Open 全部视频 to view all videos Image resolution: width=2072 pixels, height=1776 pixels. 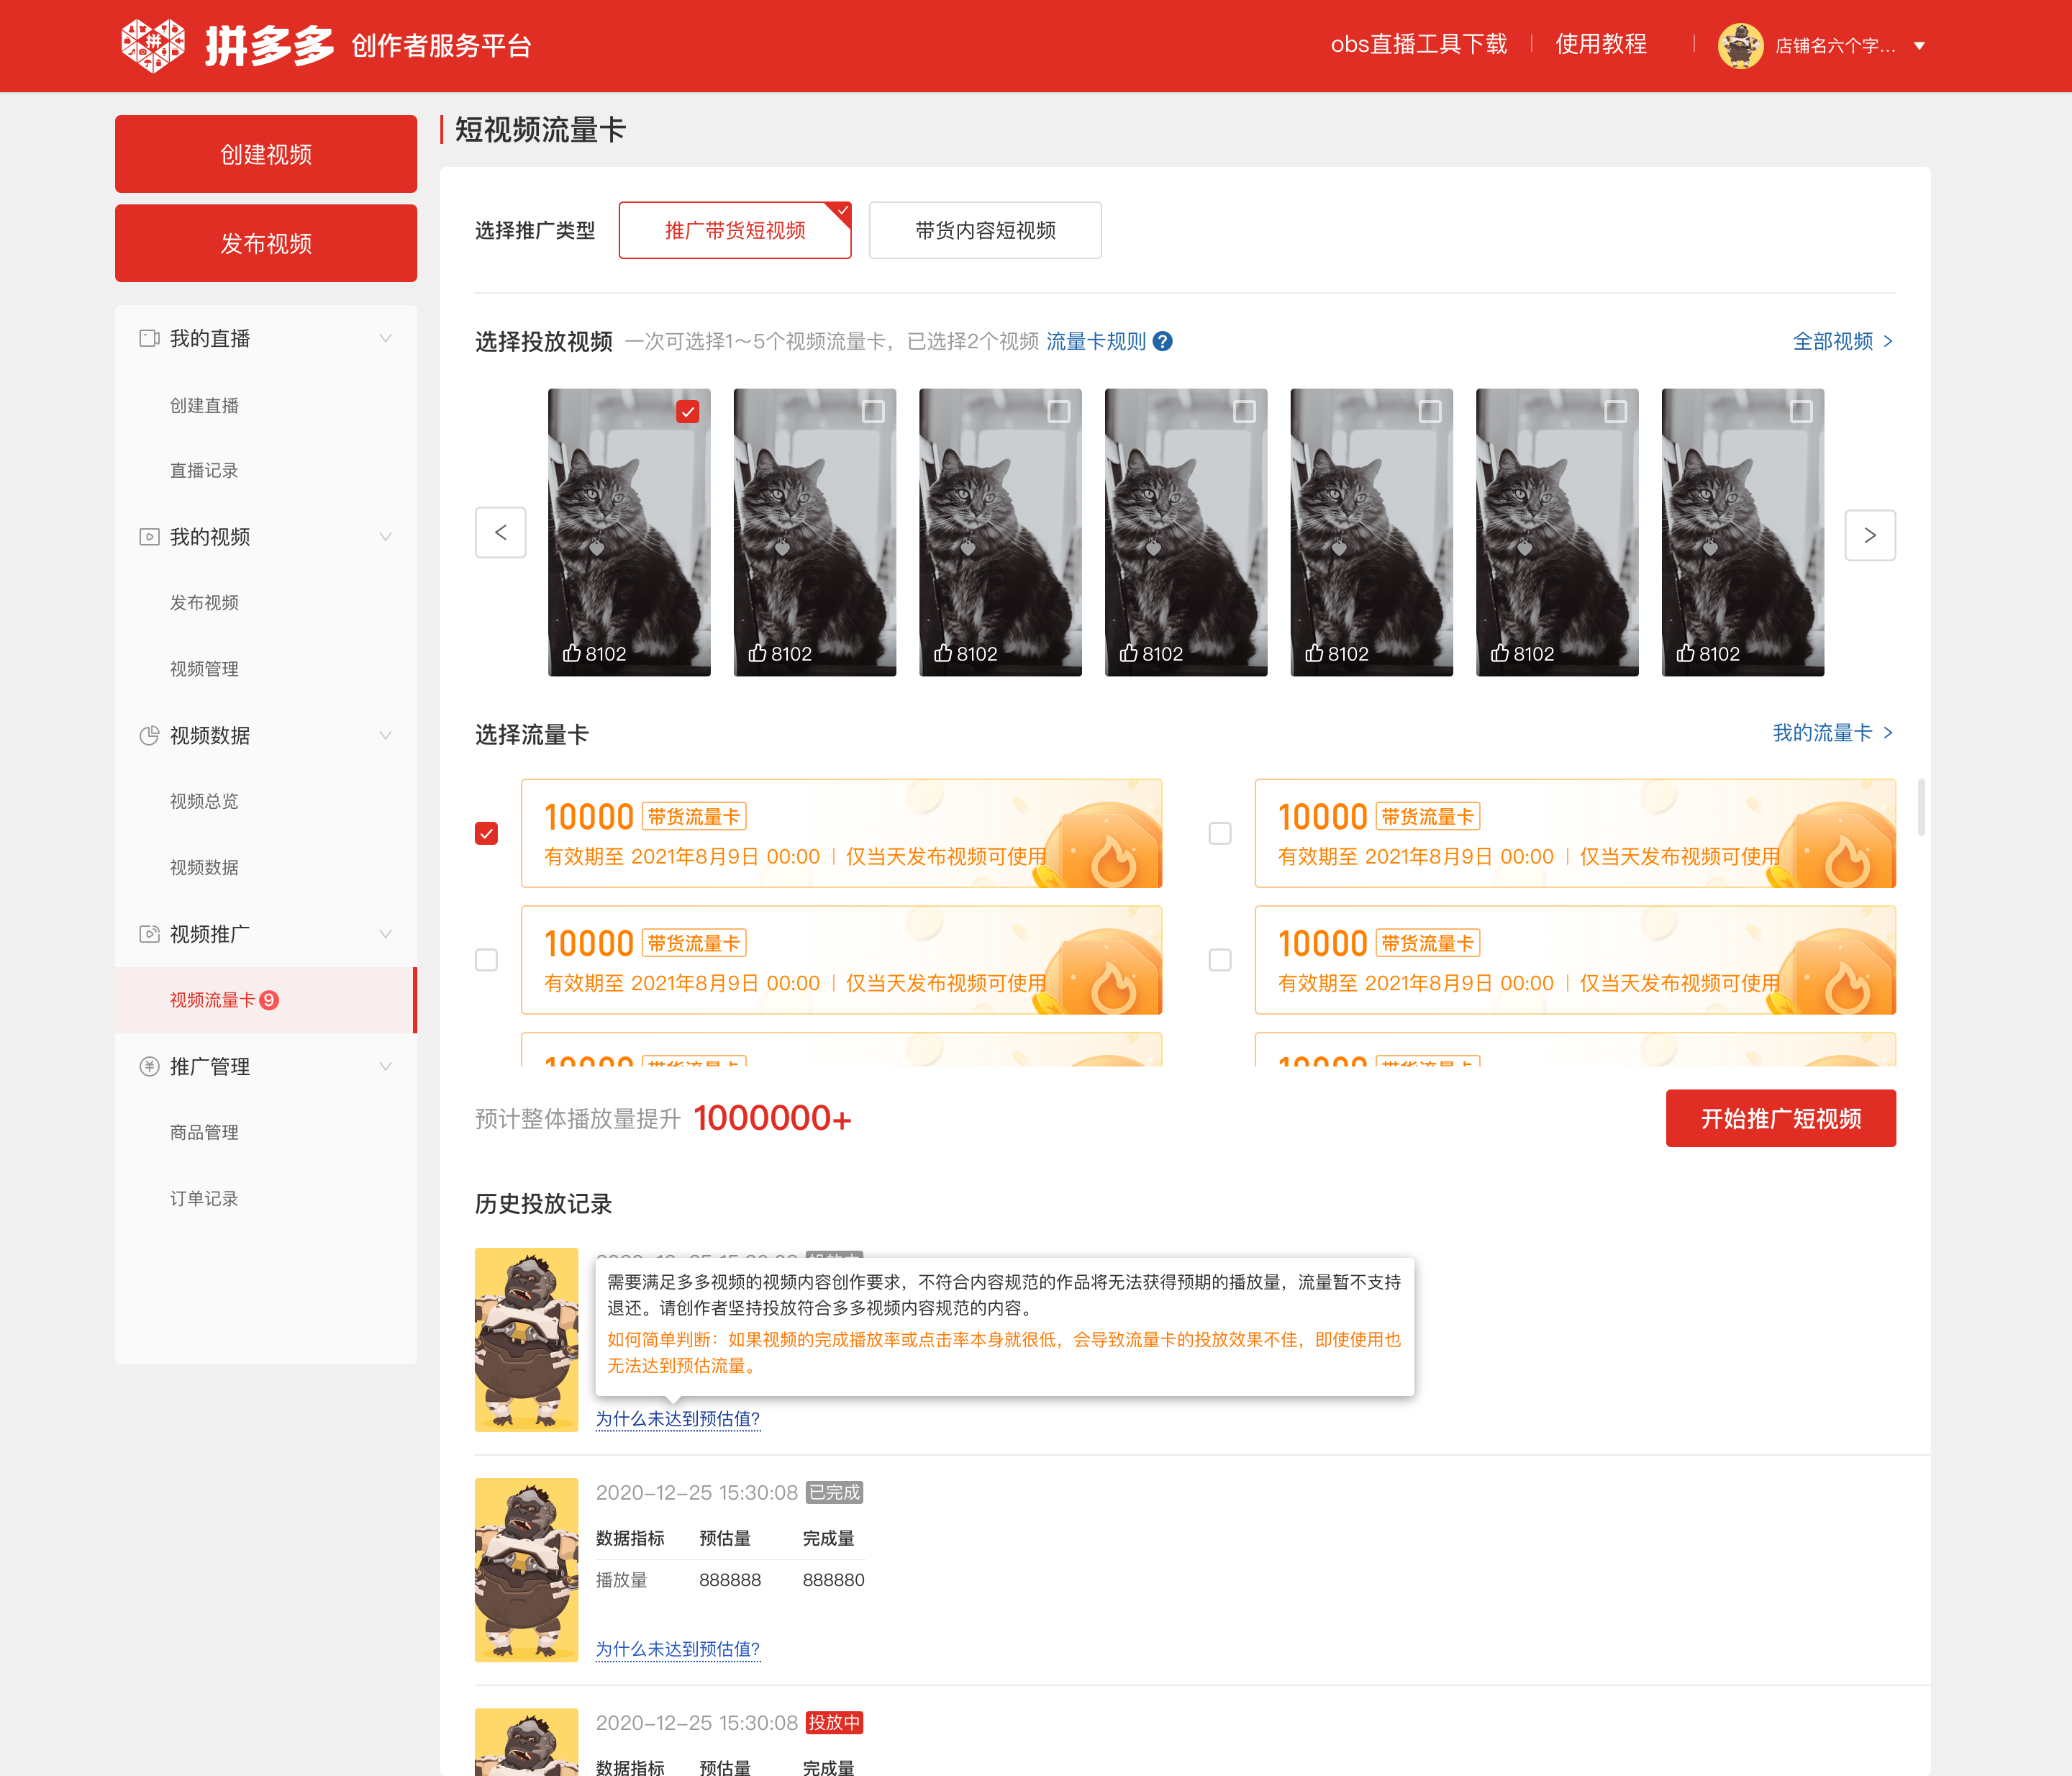pos(1843,341)
